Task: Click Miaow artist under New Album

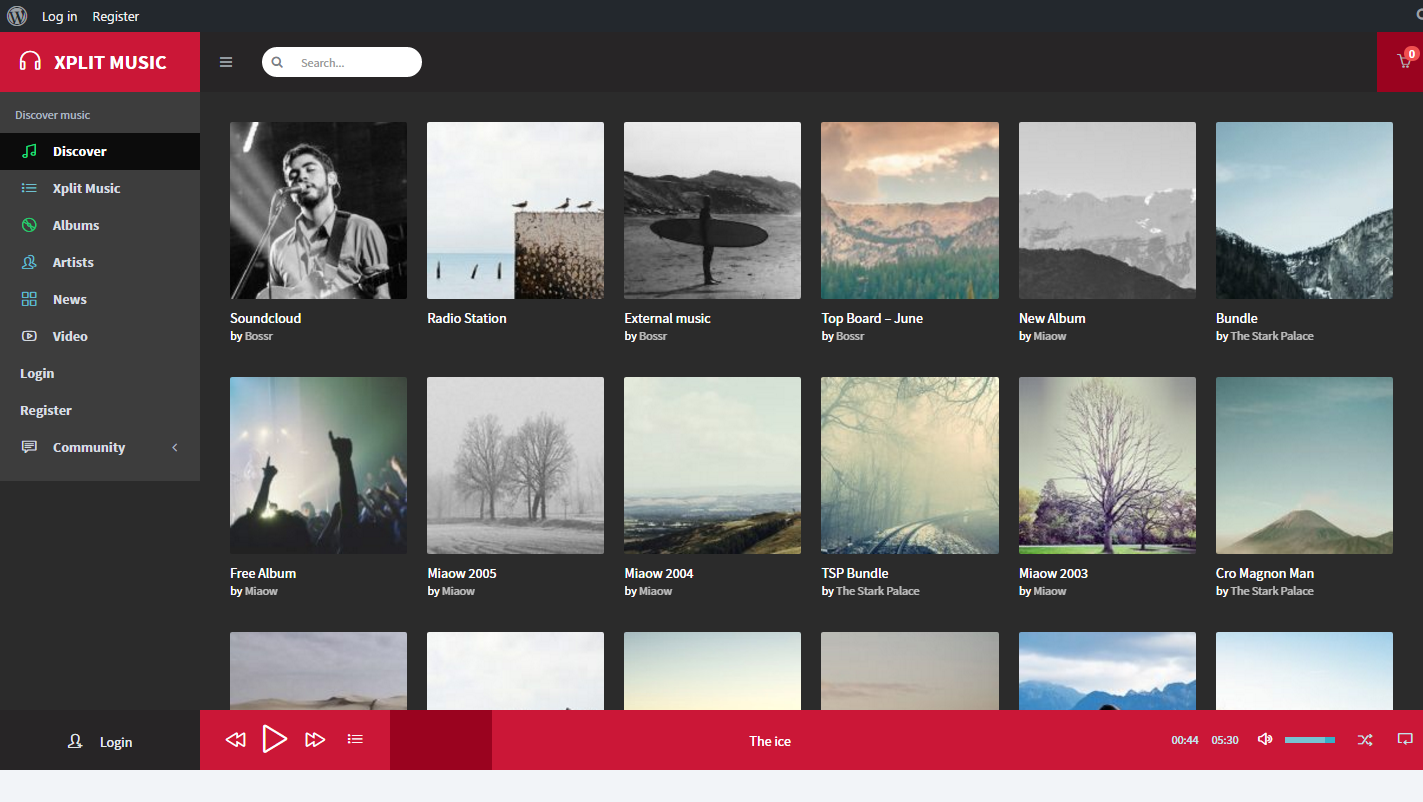Action: pos(1050,336)
